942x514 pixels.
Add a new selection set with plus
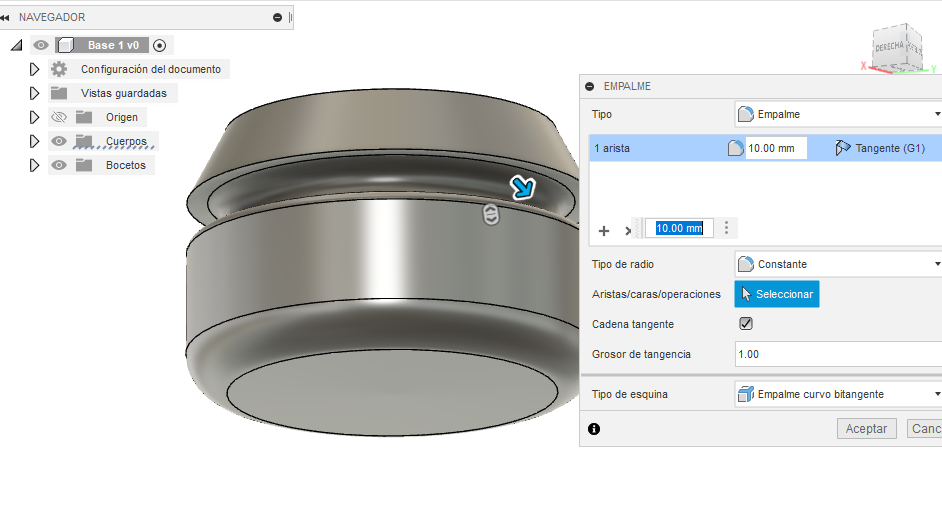604,231
